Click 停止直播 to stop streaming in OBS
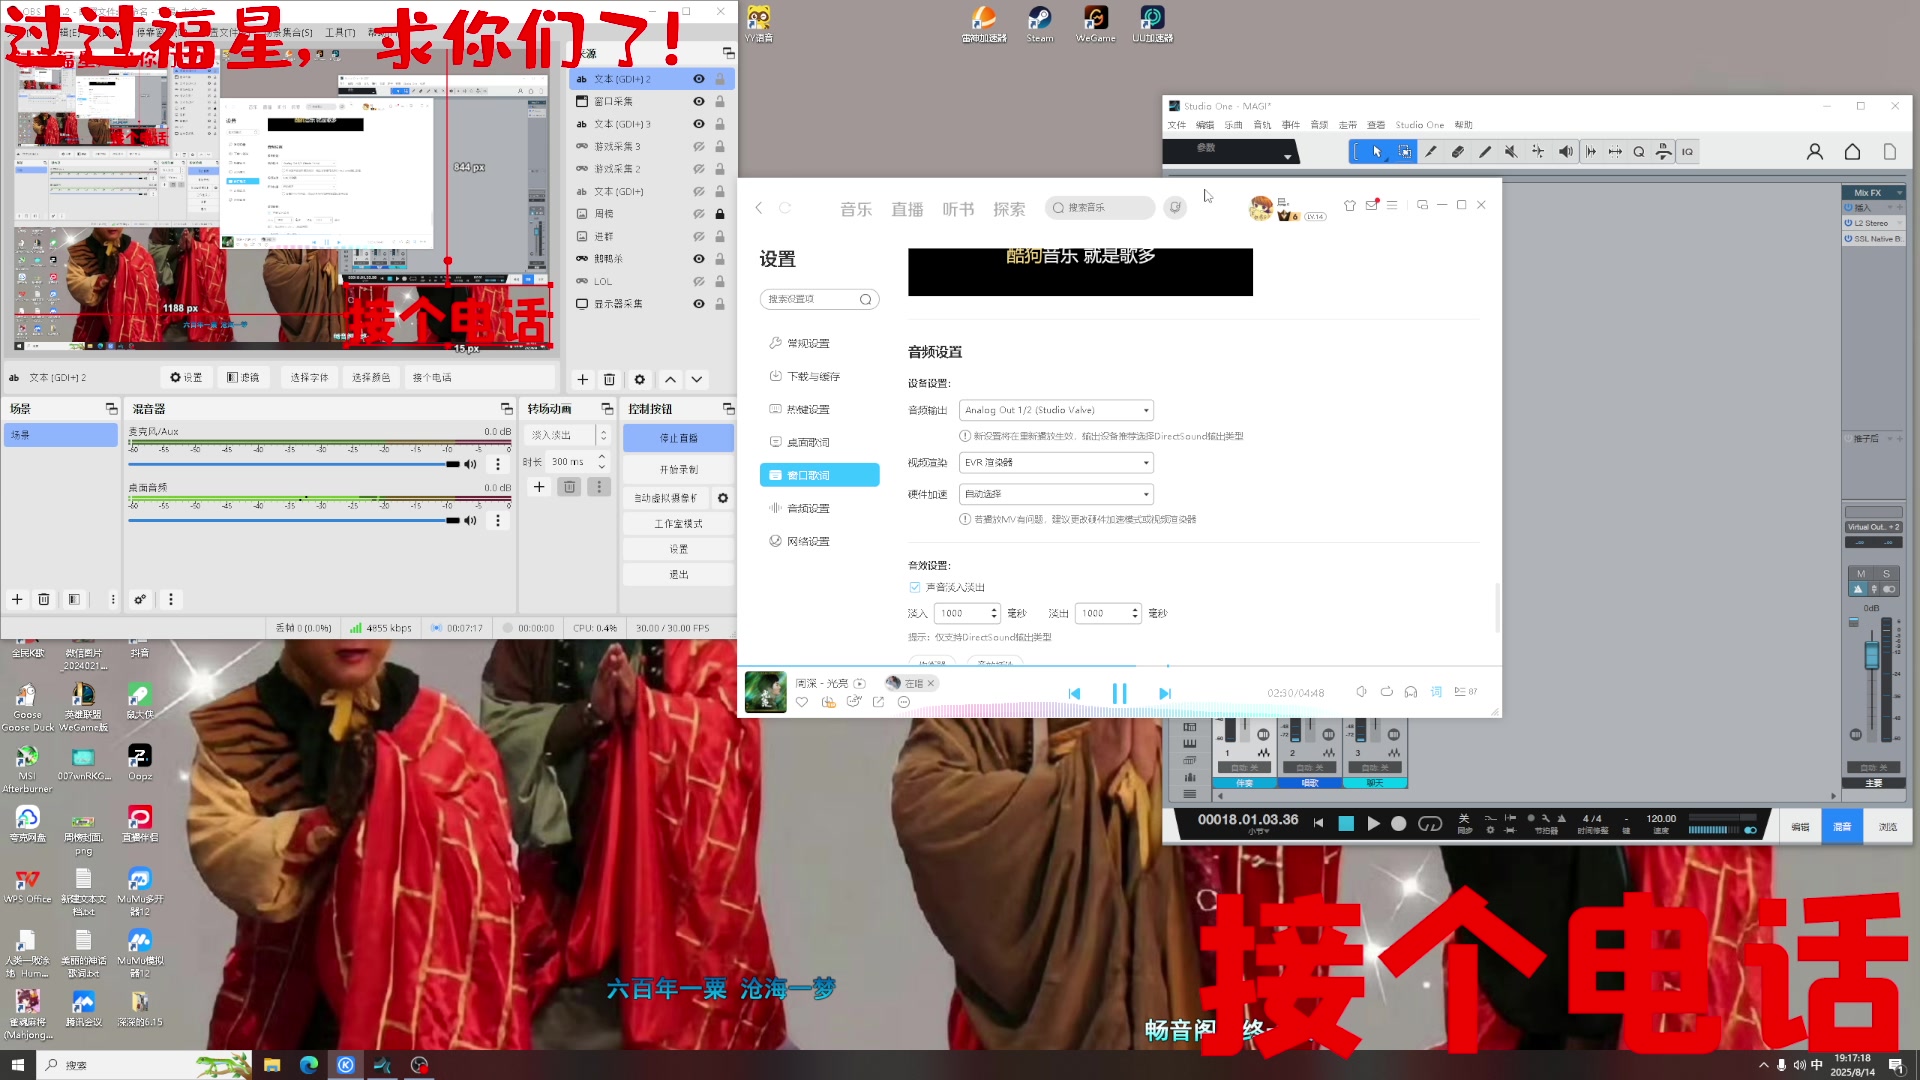The width and height of the screenshot is (1920, 1080). tap(678, 437)
